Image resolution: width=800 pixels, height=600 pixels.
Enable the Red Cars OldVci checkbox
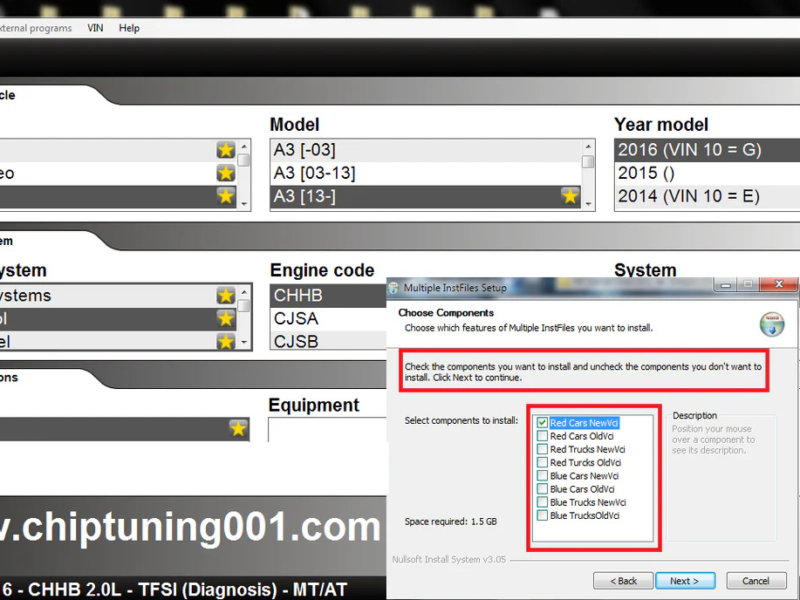click(542, 437)
